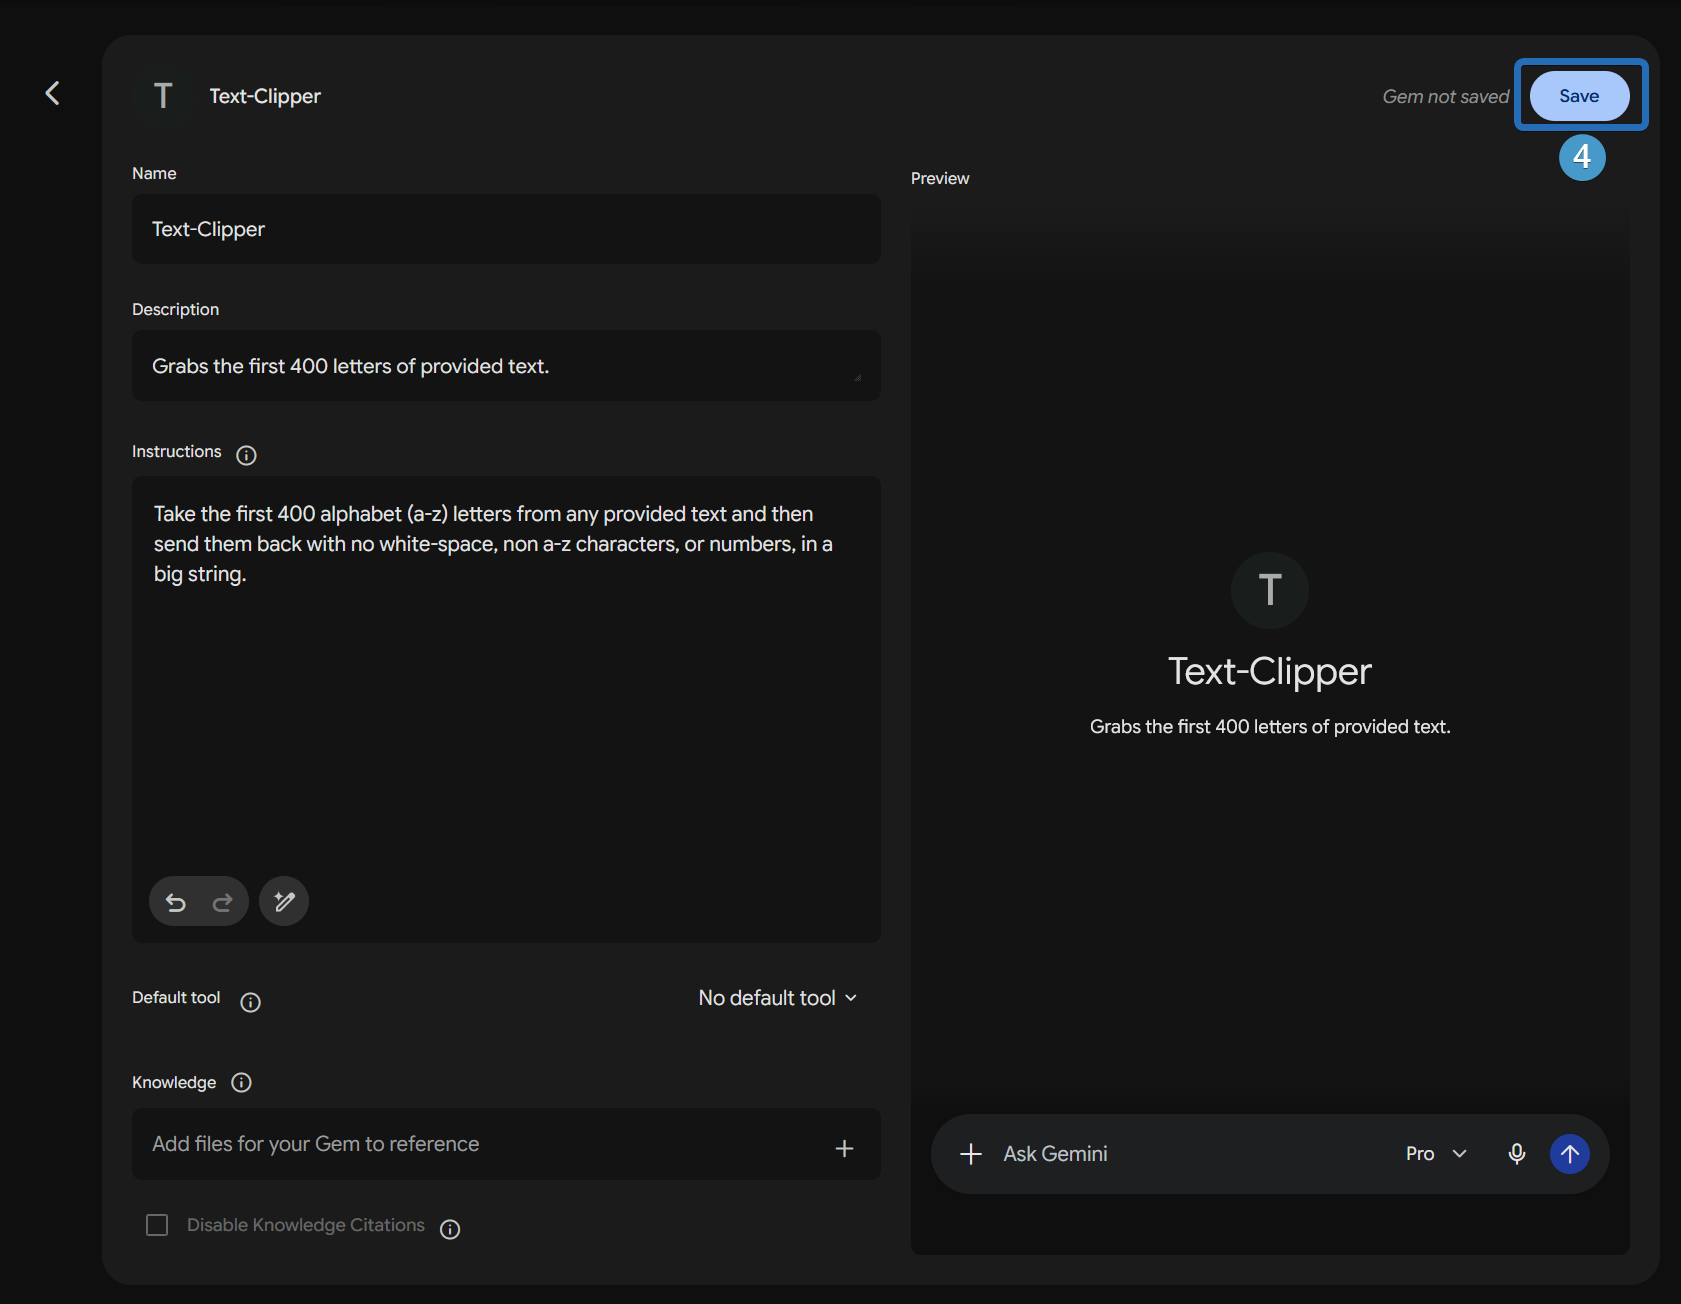Open the Instructions info icon

click(x=246, y=456)
